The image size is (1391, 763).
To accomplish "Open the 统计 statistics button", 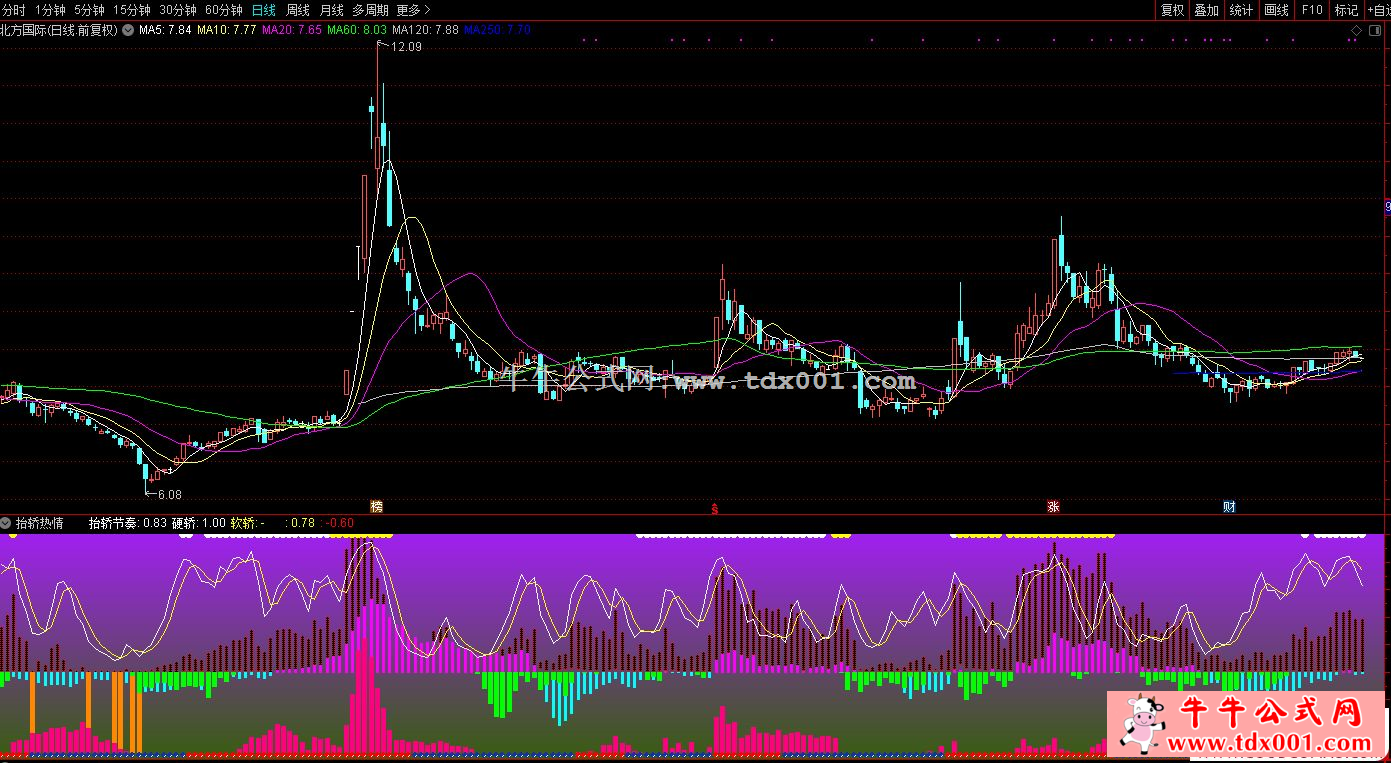I will [x=1241, y=10].
